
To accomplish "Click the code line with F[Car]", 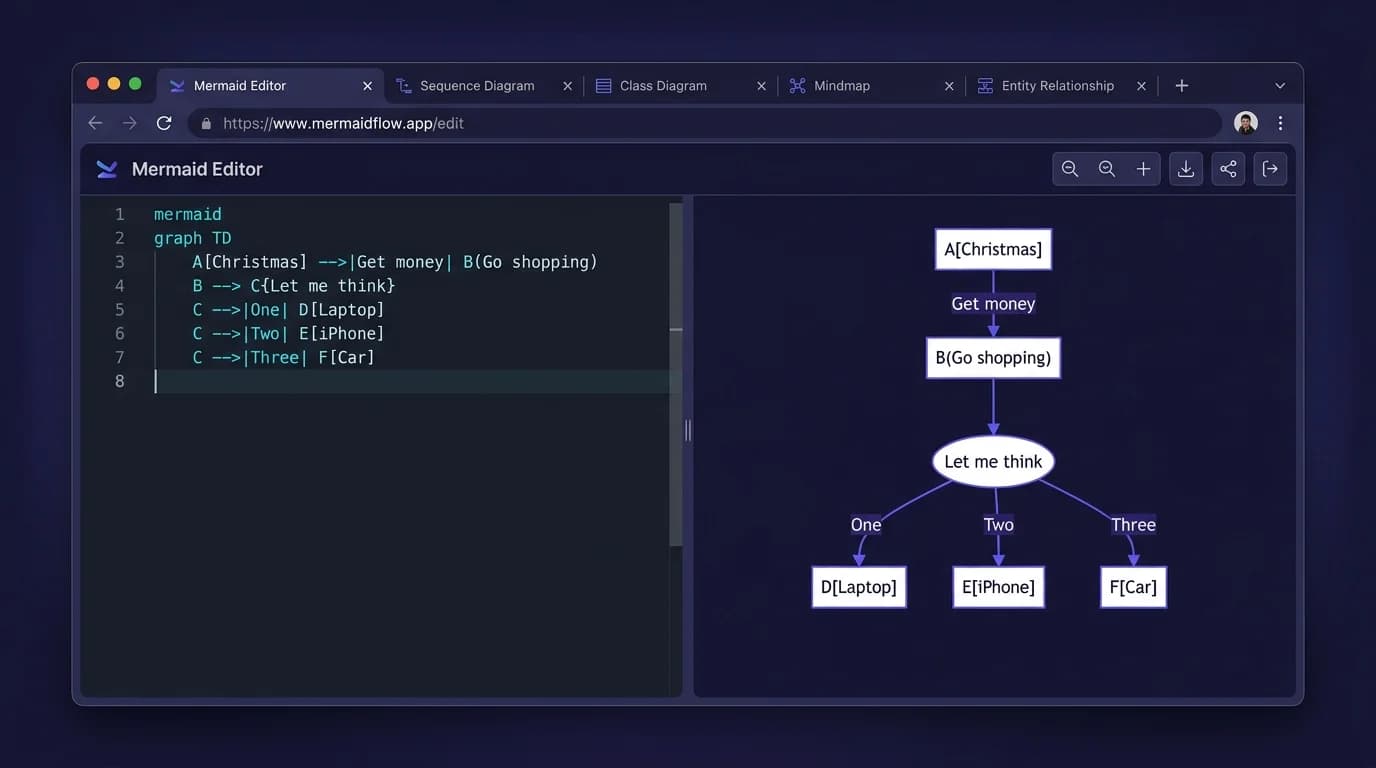I will tap(283, 358).
